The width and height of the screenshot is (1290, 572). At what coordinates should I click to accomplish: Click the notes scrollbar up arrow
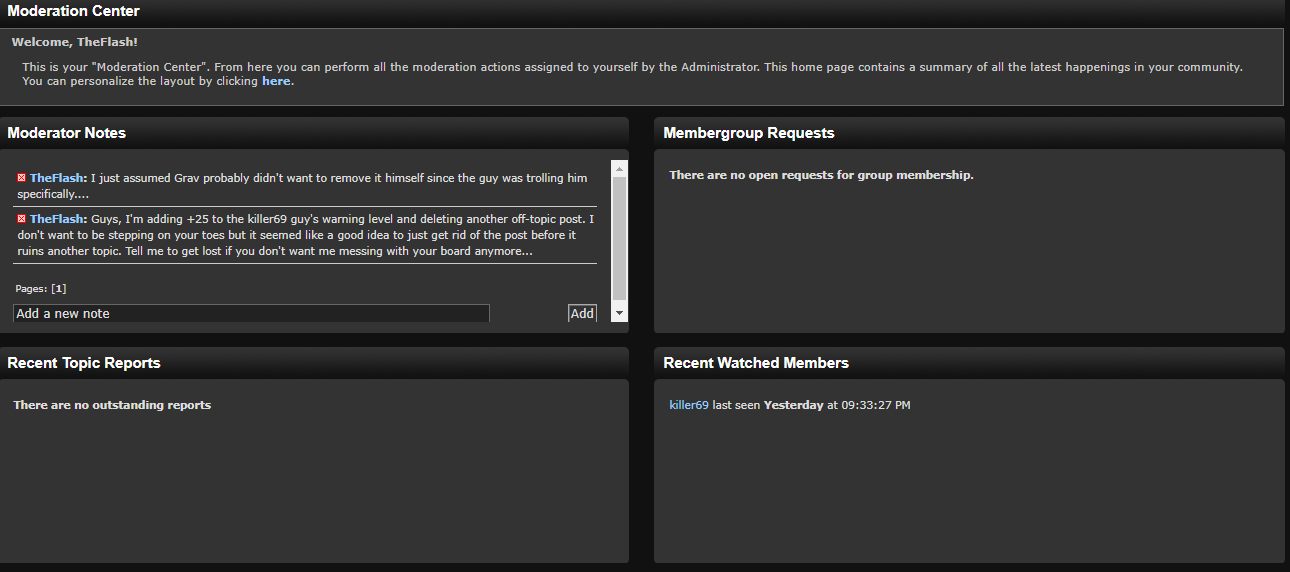click(619, 168)
